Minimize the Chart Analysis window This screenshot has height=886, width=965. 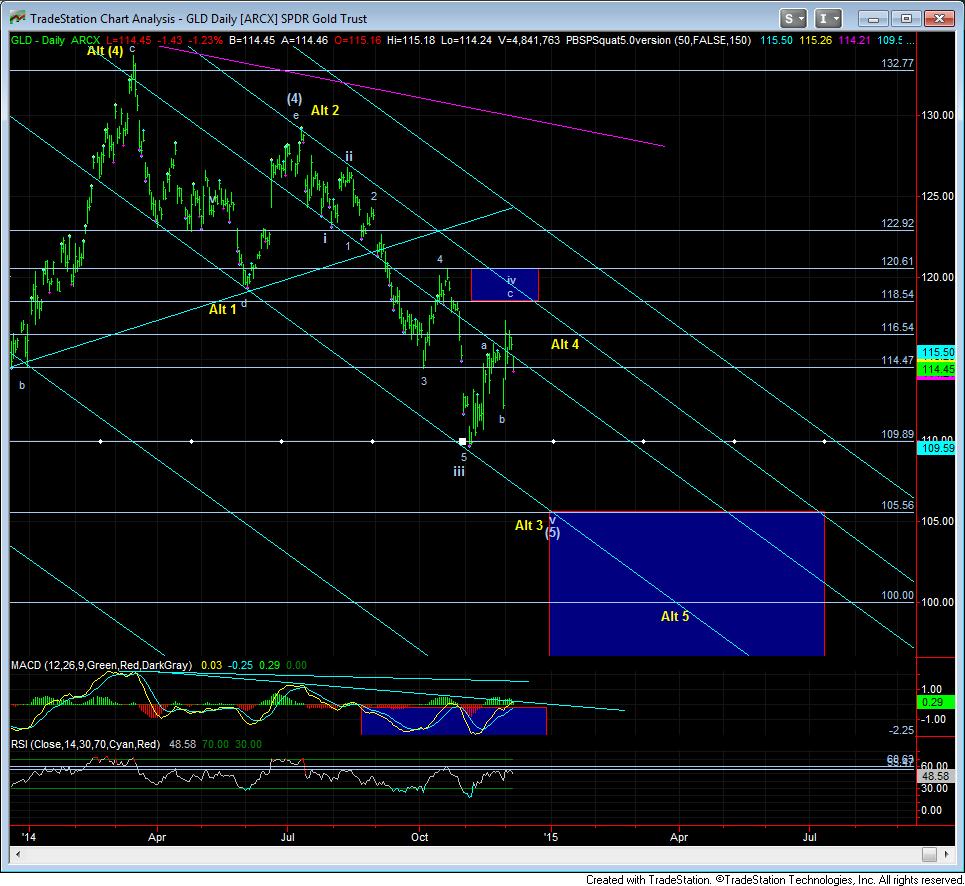point(872,19)
